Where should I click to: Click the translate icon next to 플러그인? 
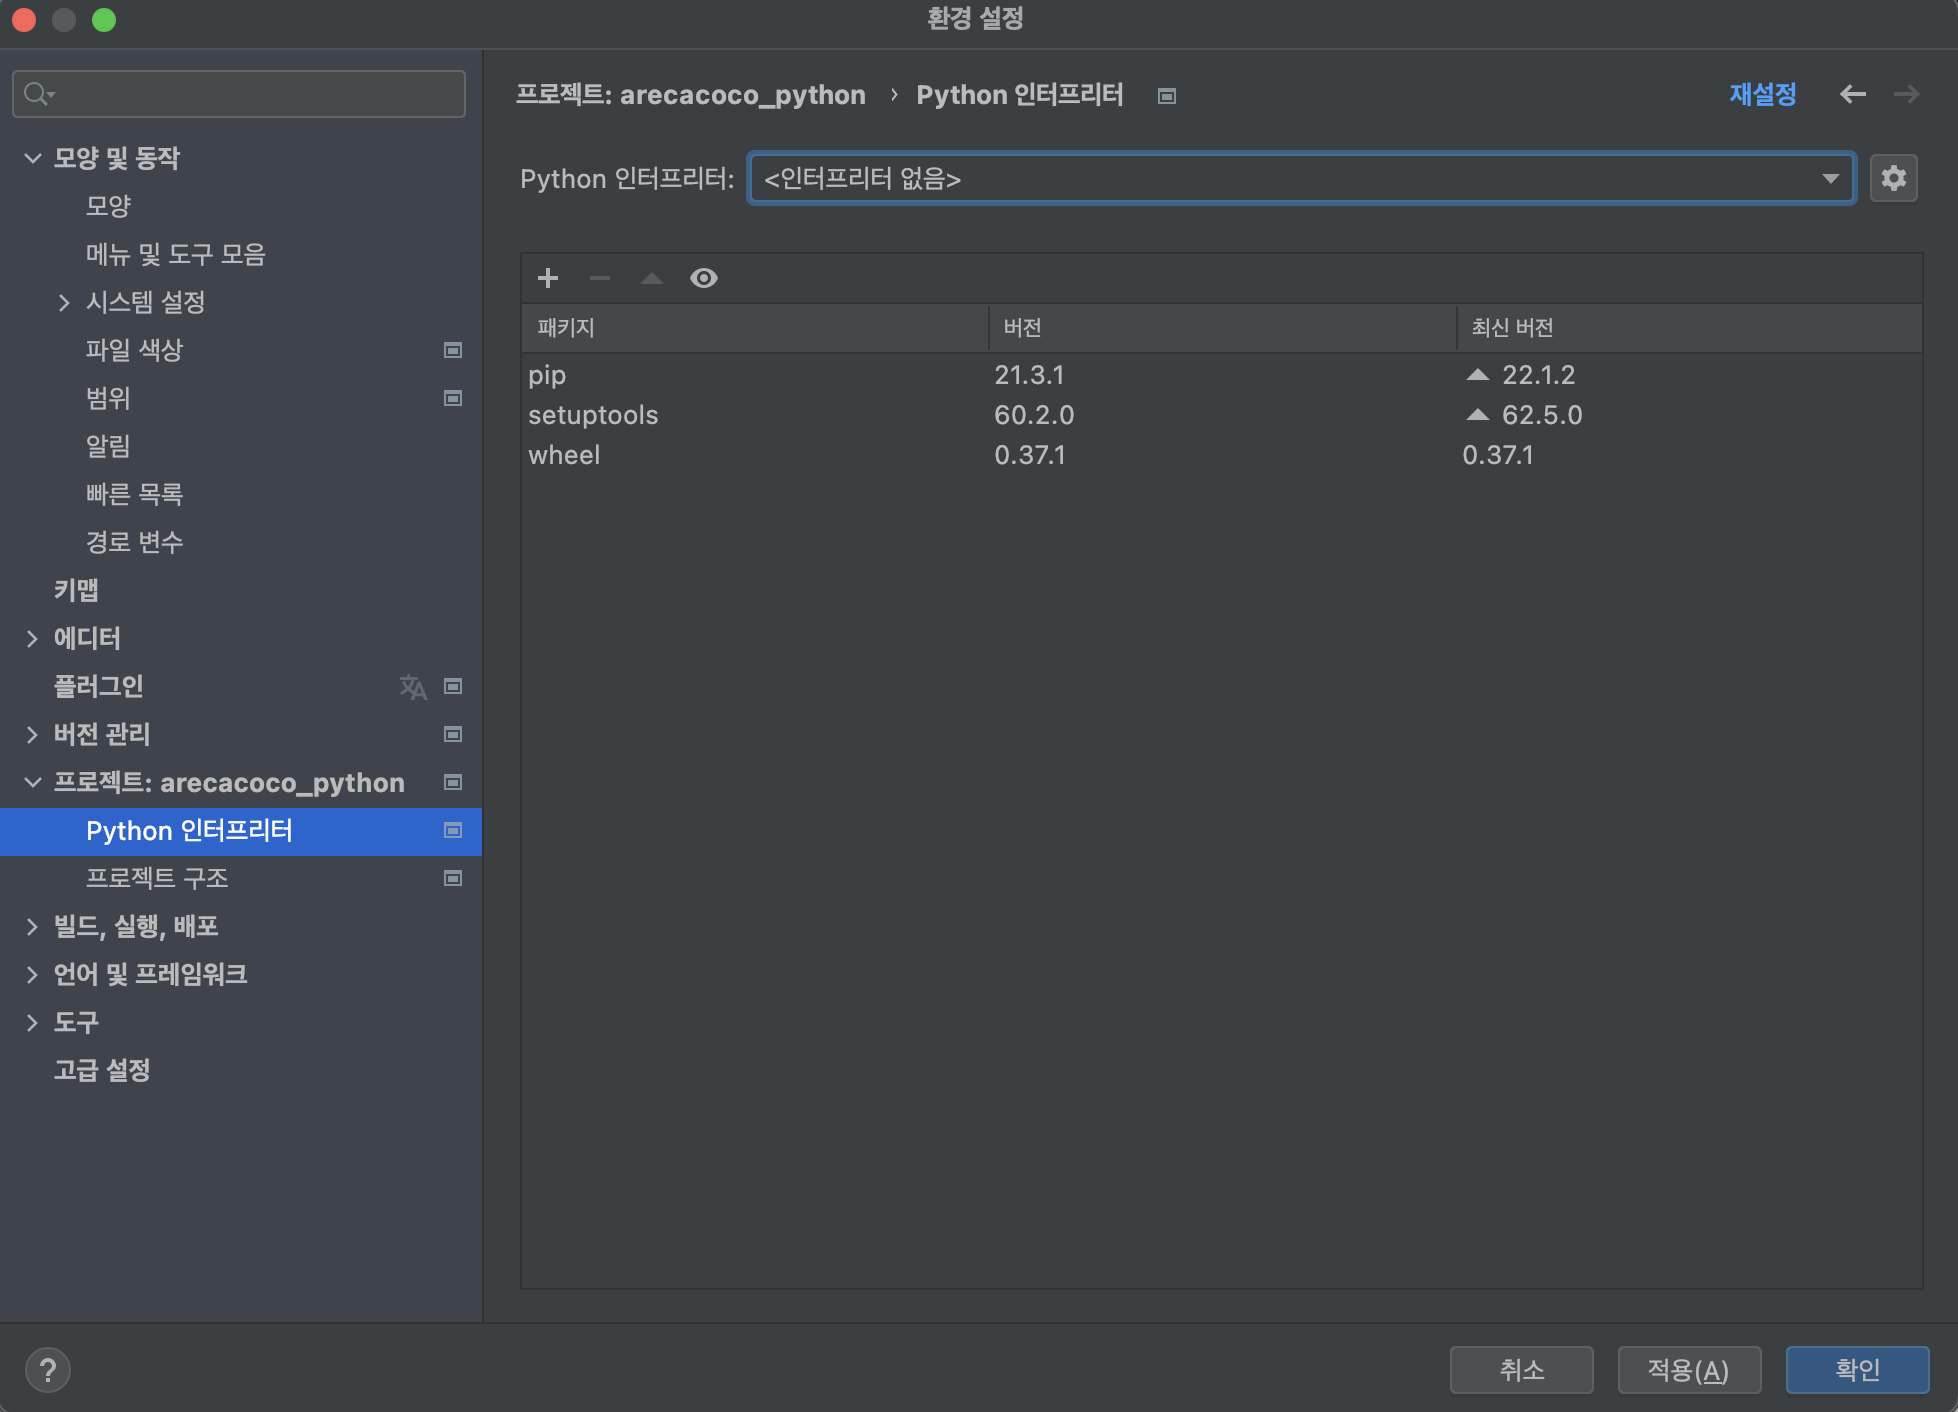pyautogui.click(x=413, y=686)
